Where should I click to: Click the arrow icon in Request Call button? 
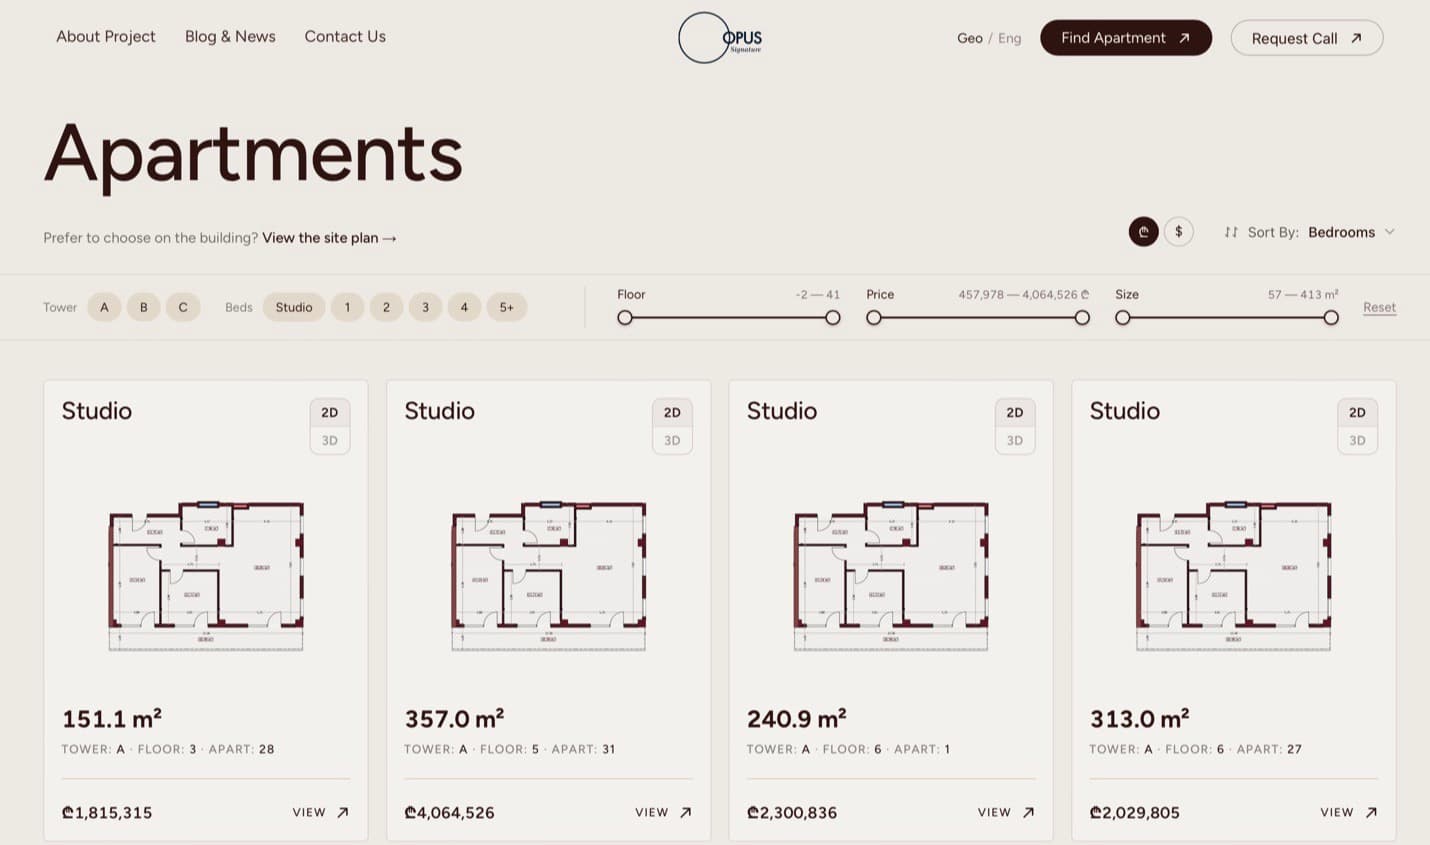click(x=1356, y=38)
